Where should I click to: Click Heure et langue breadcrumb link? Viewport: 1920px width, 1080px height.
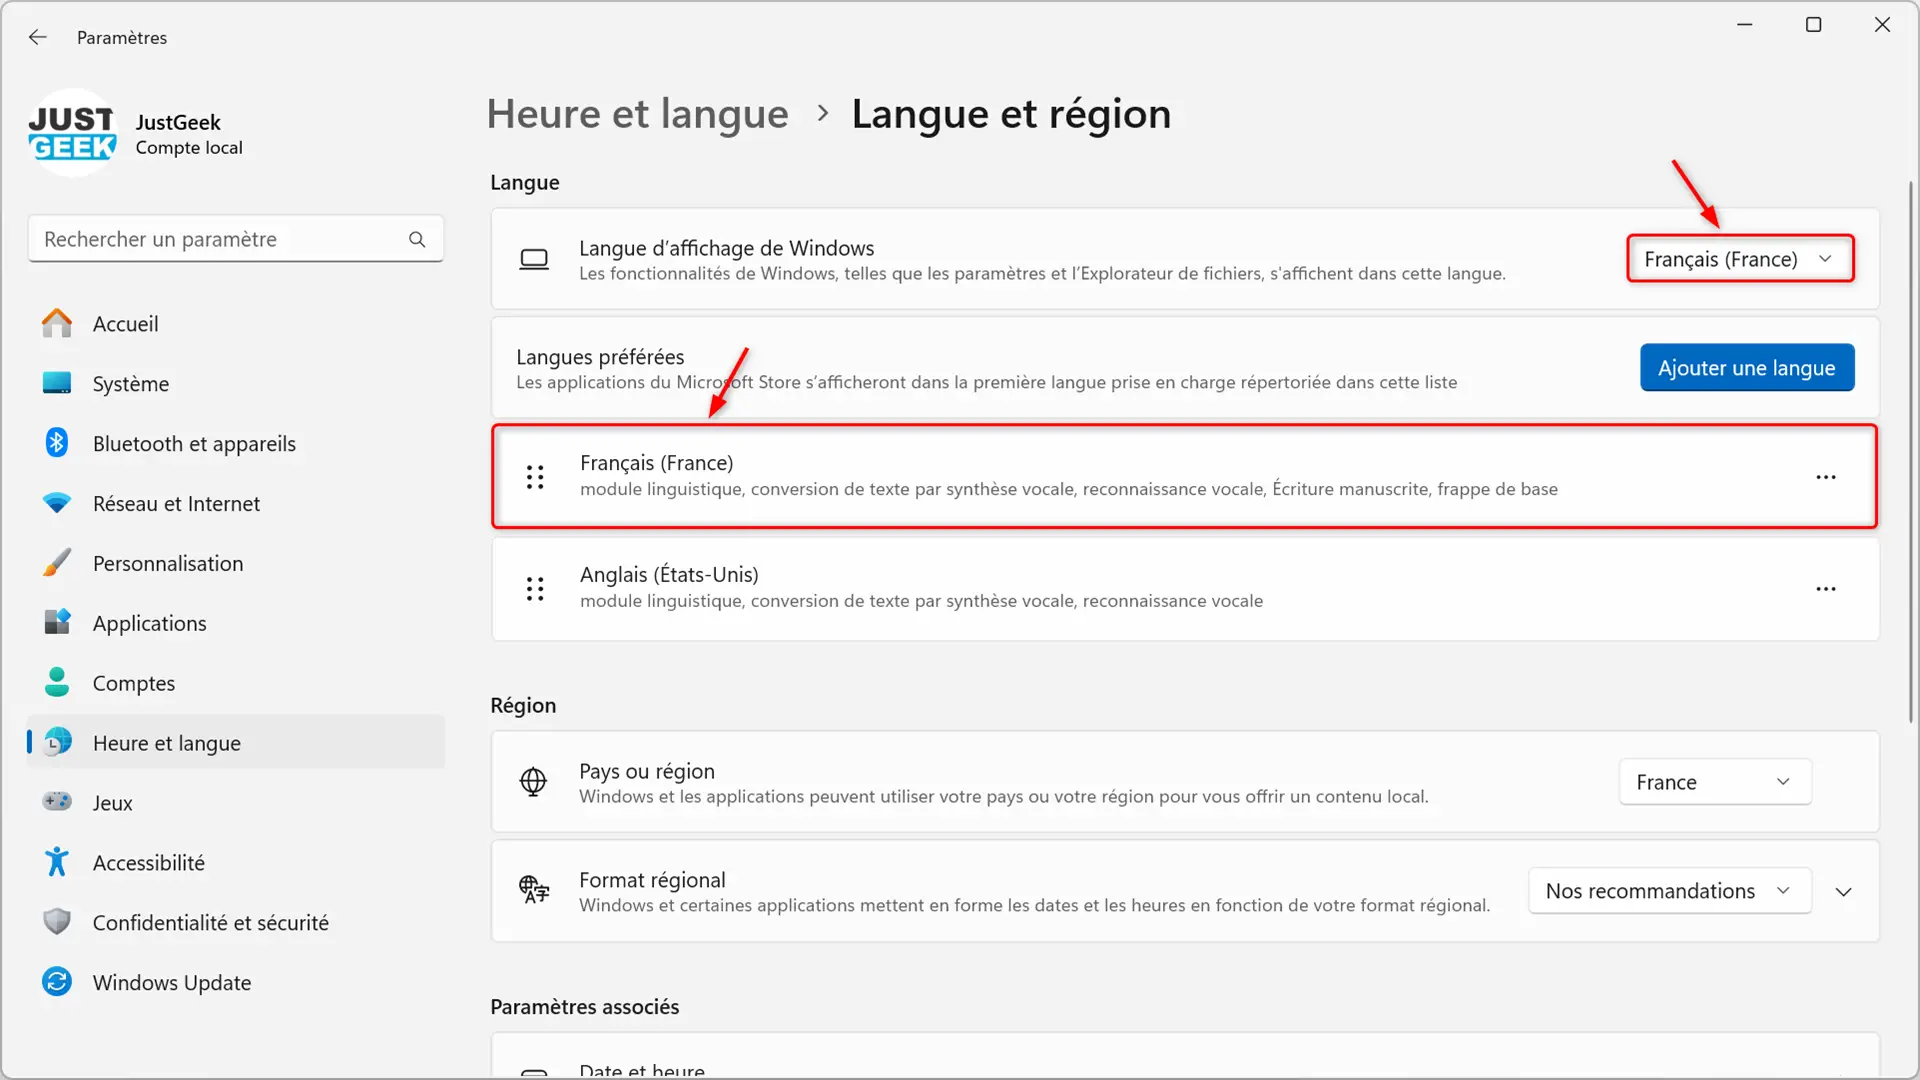(x=637, y=114)
